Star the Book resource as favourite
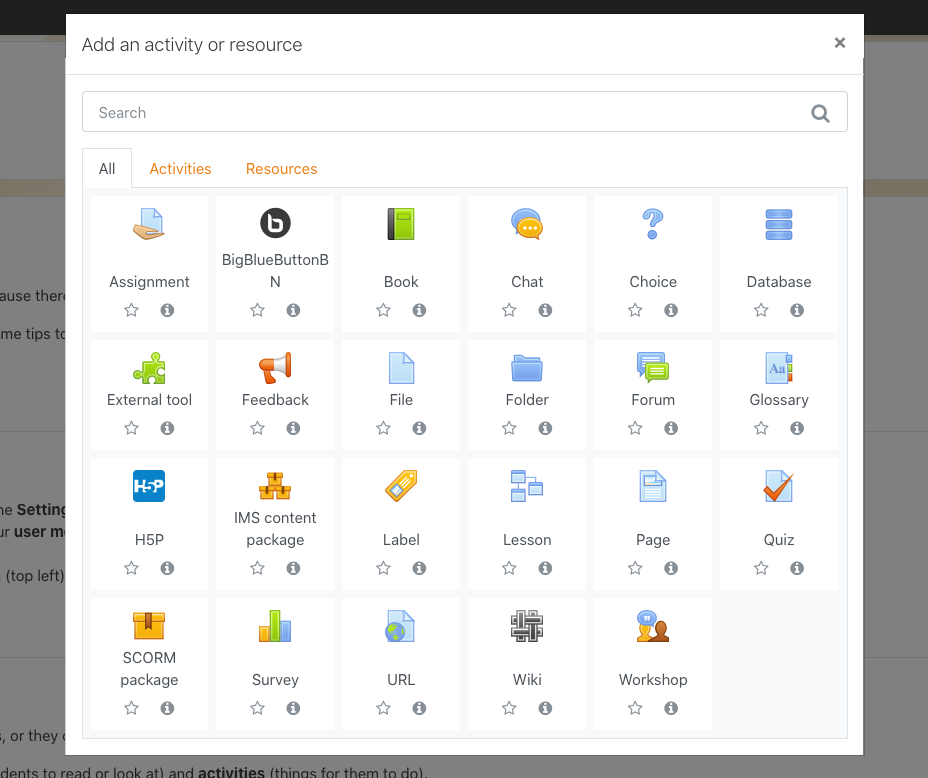This screenshot has width=928, height=778. click(x=384, y=309)
